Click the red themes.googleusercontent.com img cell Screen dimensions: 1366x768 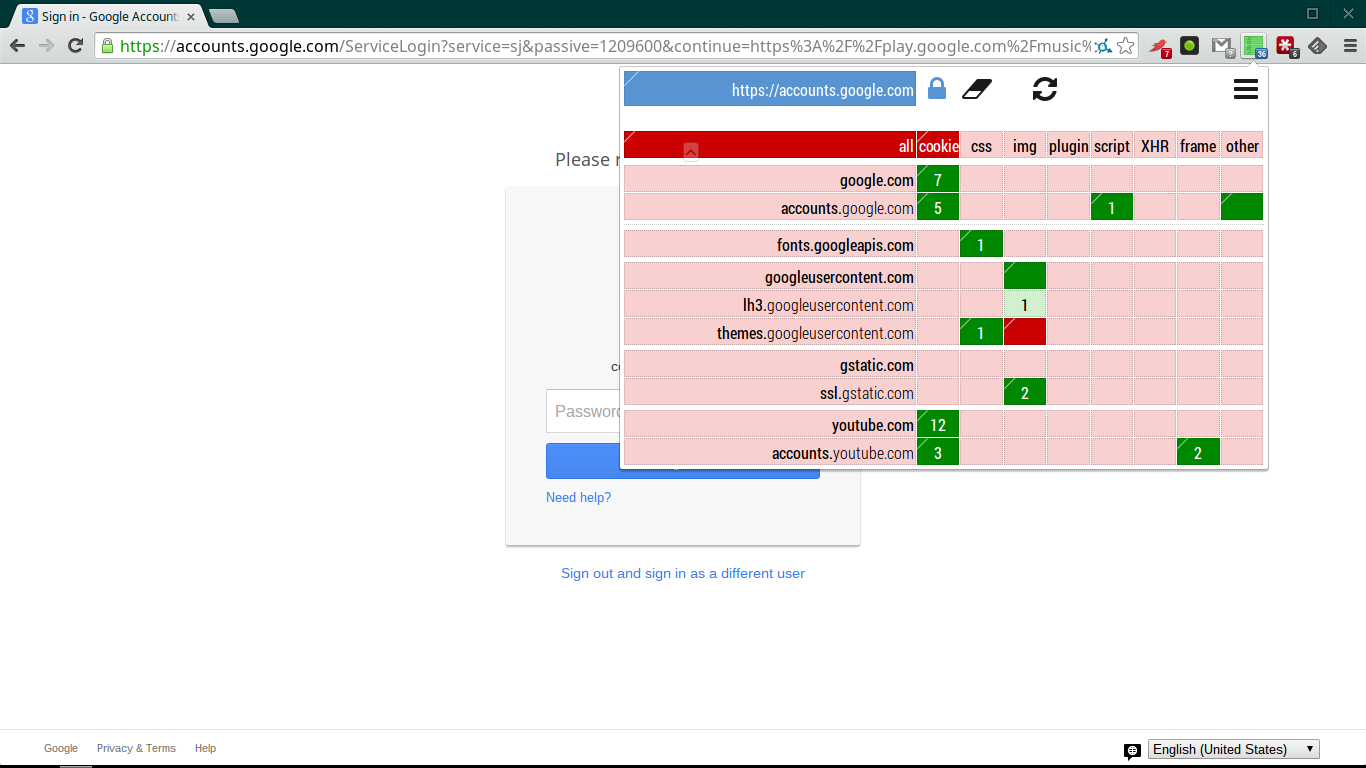[x=1025, y=332]
